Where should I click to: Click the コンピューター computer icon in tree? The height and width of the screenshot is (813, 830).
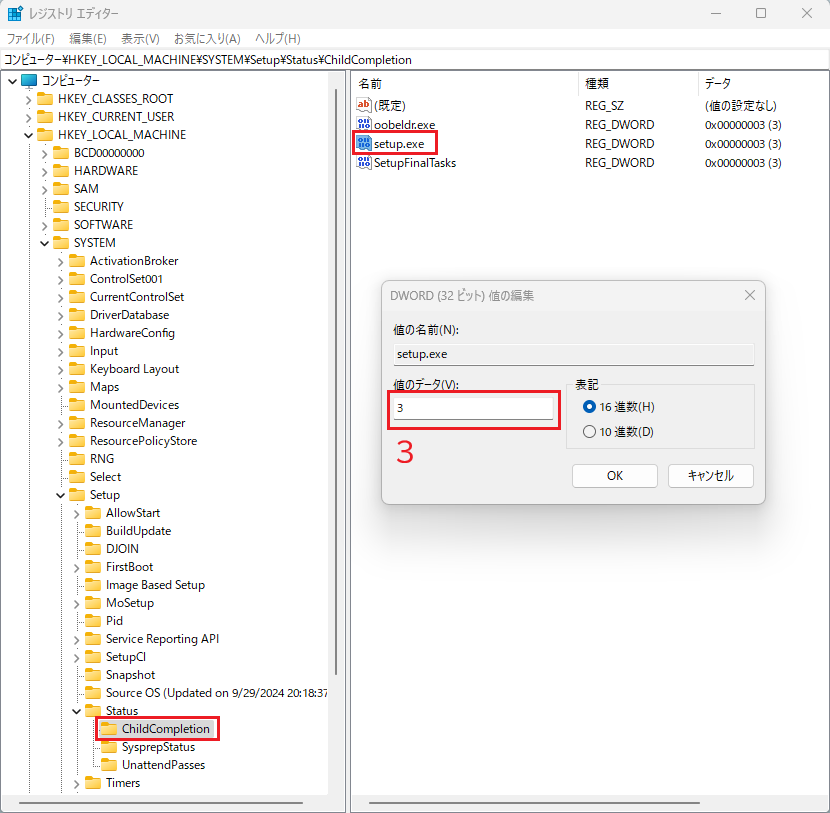[x=29, y=80]
